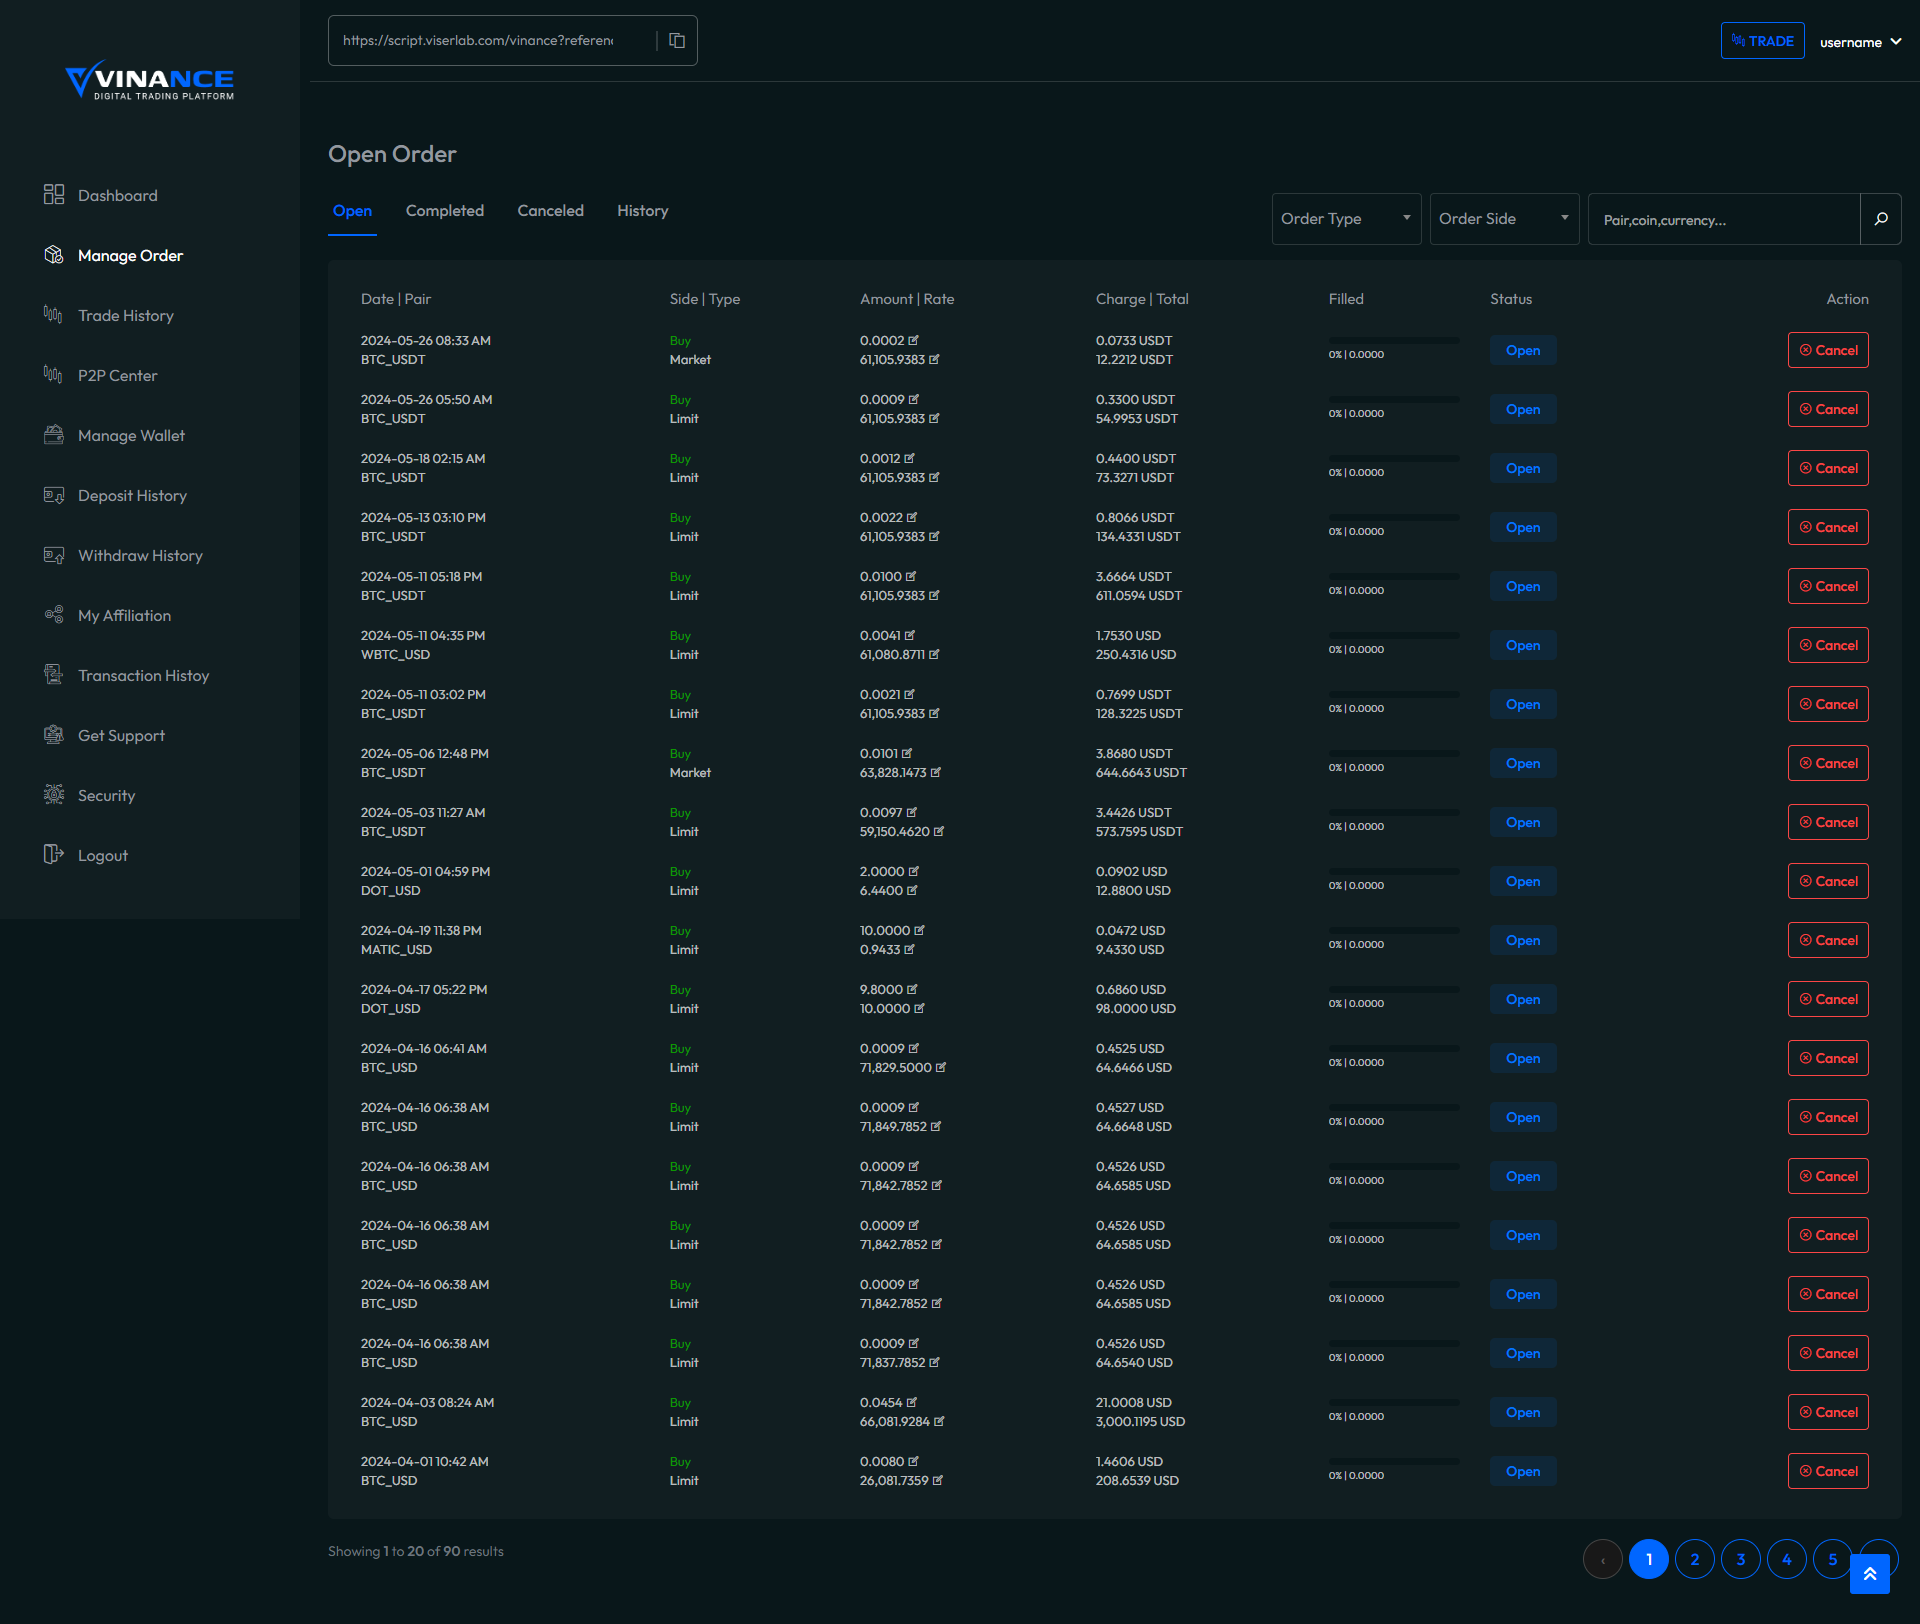Screen dimensions: 1920x1624
Task: Switch to the Canceled tab
Action: tap(550, 211)
